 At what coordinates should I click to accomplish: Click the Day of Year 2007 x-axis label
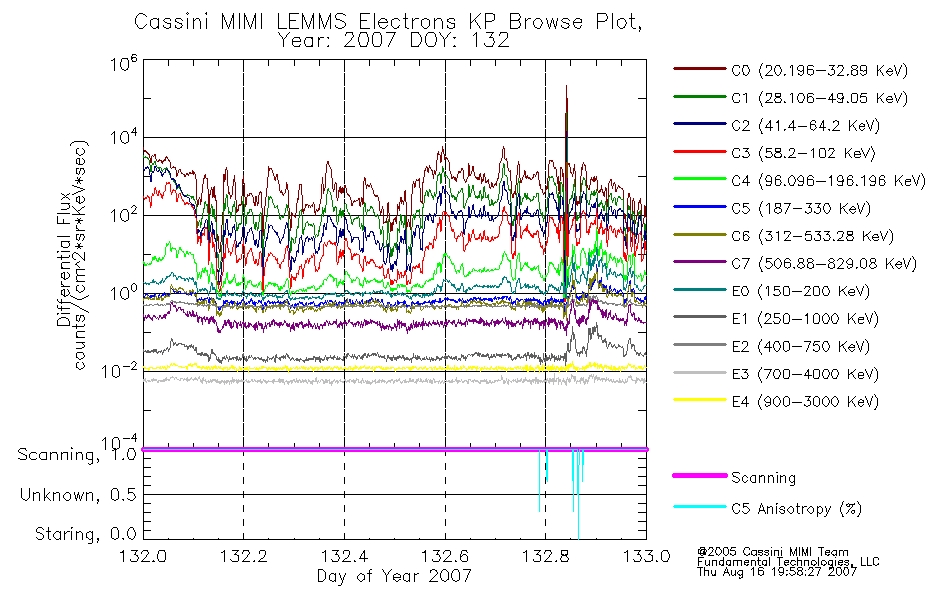pos(394,575)
